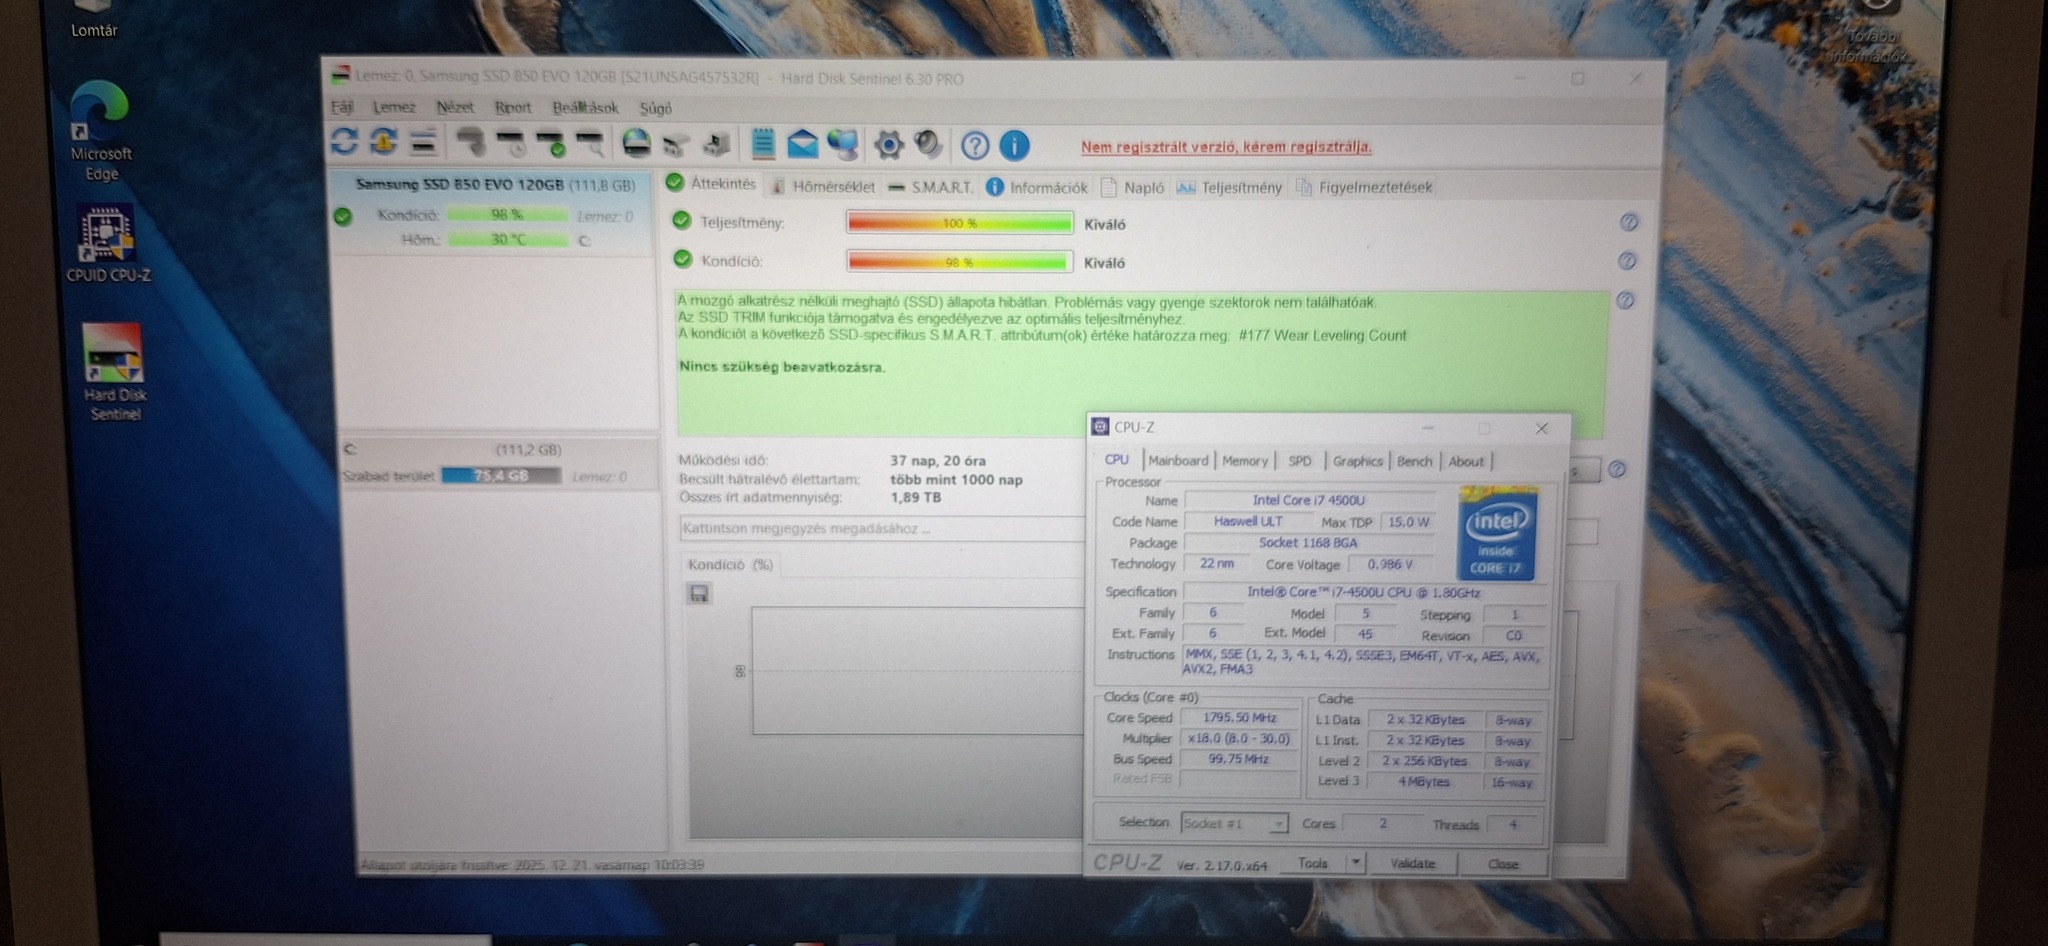Click the blue 75,4 GB free space bar
2048x946 pixels.
pos(501,476)
